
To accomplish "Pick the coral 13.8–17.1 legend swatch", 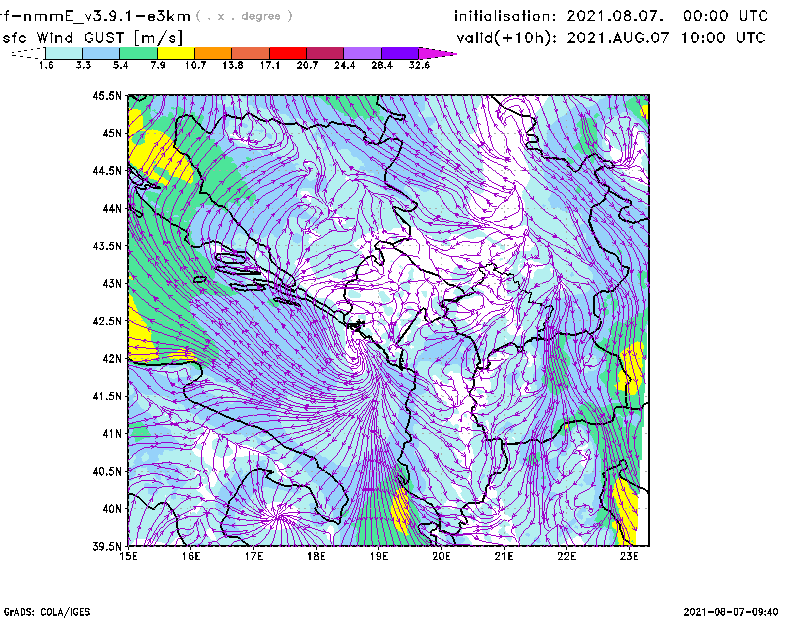I will point(251,53).
